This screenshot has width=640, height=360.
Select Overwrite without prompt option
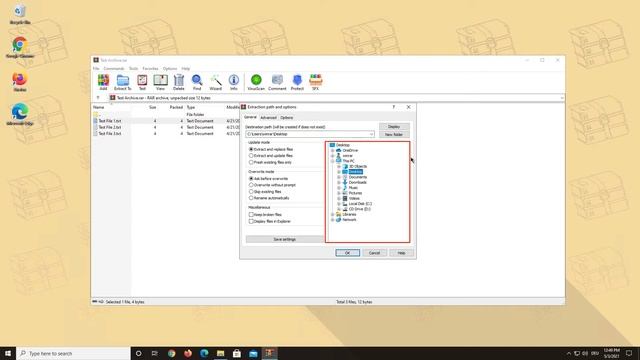[272, 185]
